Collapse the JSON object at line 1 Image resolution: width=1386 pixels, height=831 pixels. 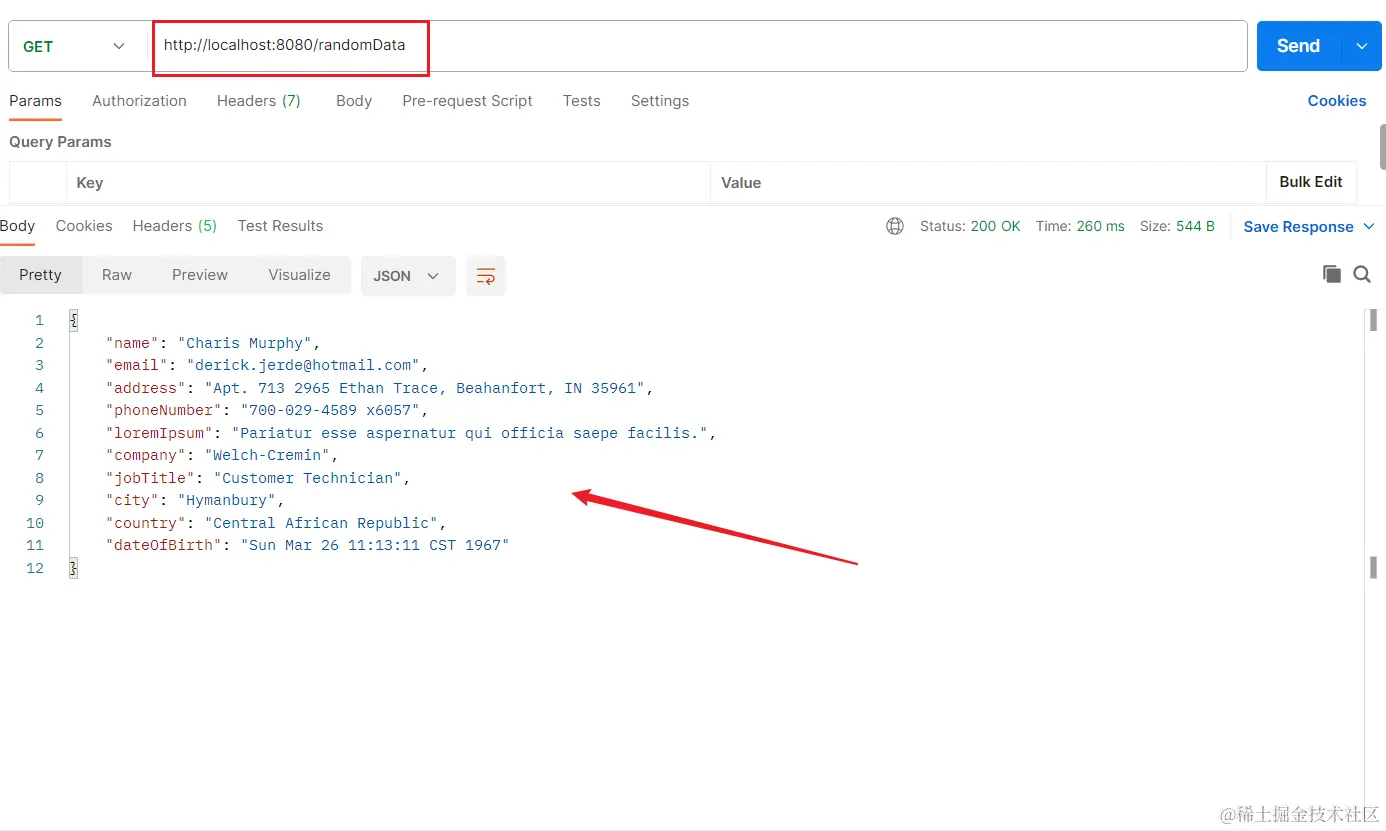coord(73,320)
